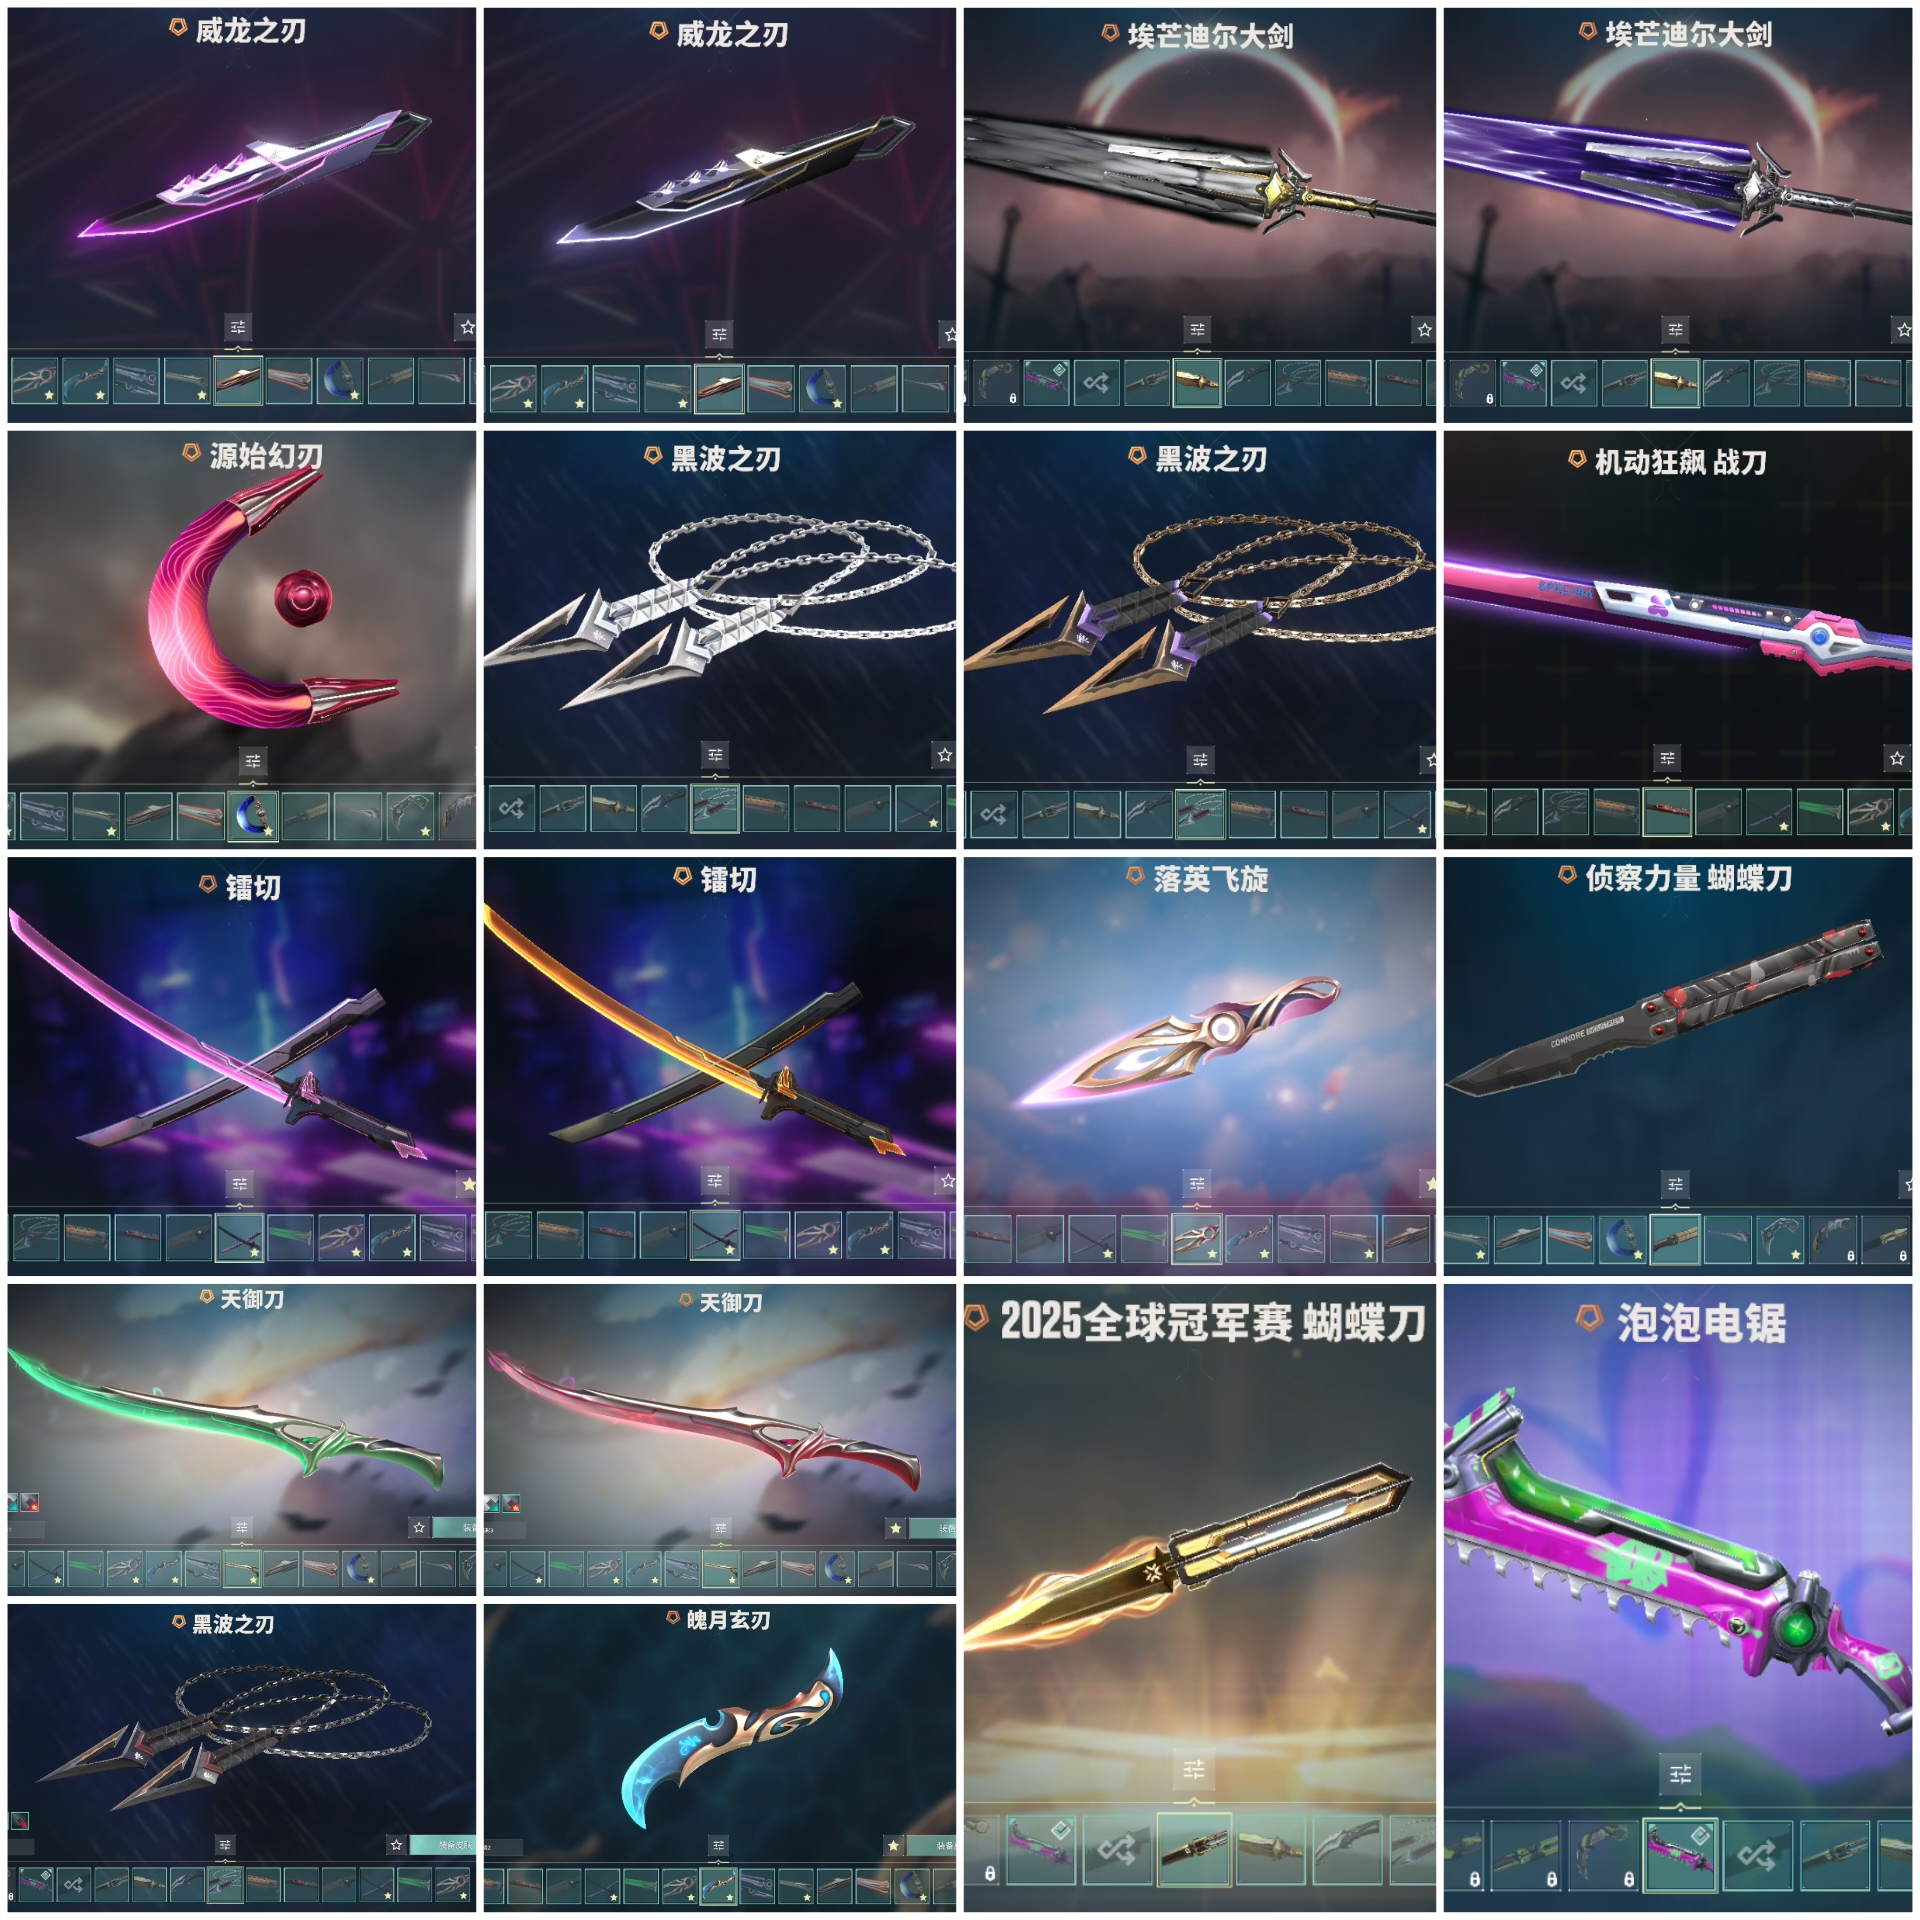This screenshot has height=1920, width=1920.
Task: Expand filter options under 2025全球冠军赛 蝴蝶刀
Action: point(1194,1770)
